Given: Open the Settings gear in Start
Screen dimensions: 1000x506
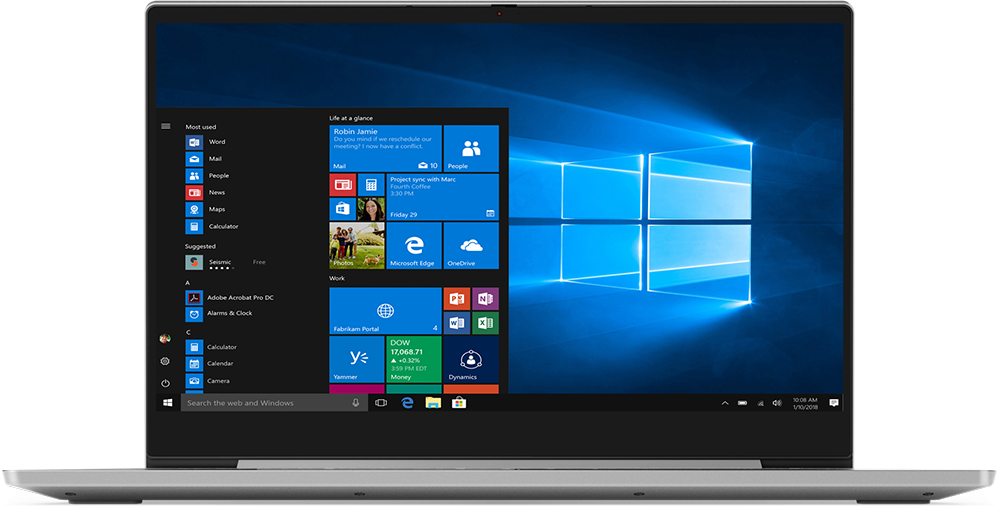Looking at the screenshot, I should [165, 361].
